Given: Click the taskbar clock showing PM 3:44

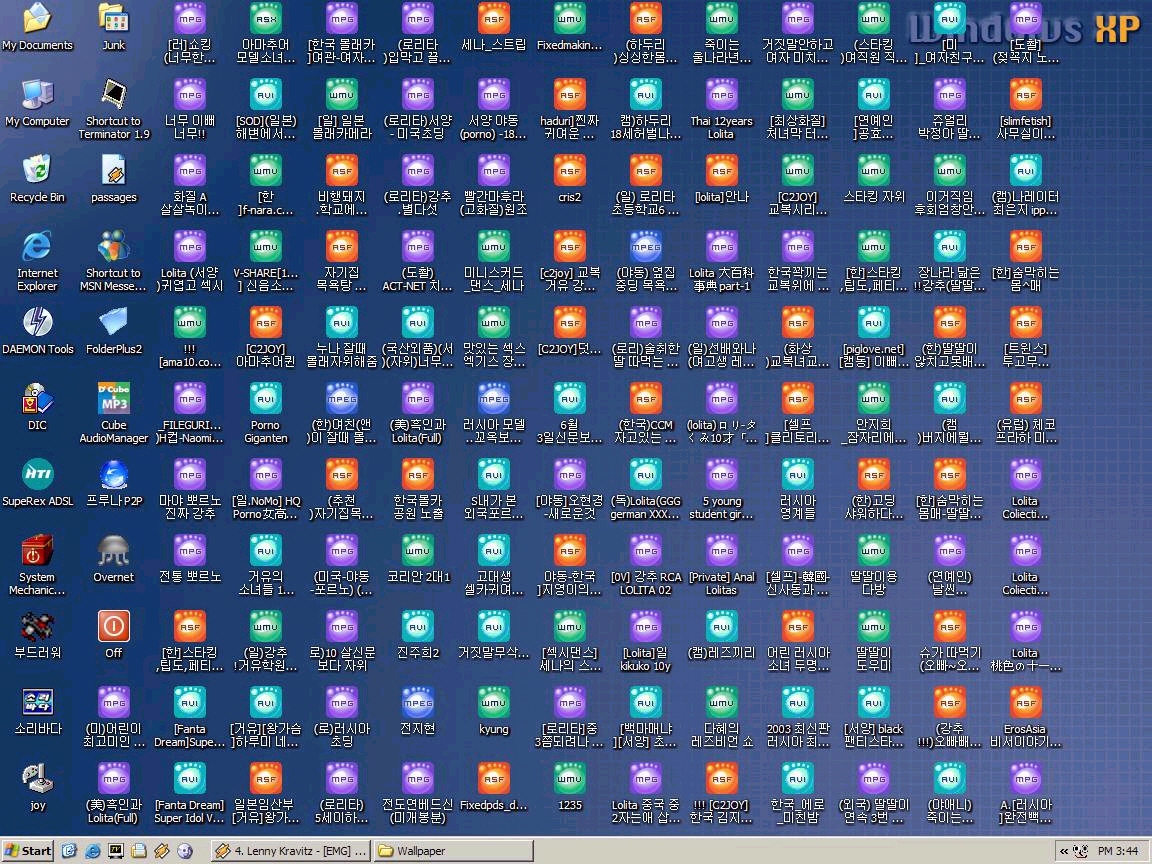Looking at the screenshot, I should (x=1118, y=851).
